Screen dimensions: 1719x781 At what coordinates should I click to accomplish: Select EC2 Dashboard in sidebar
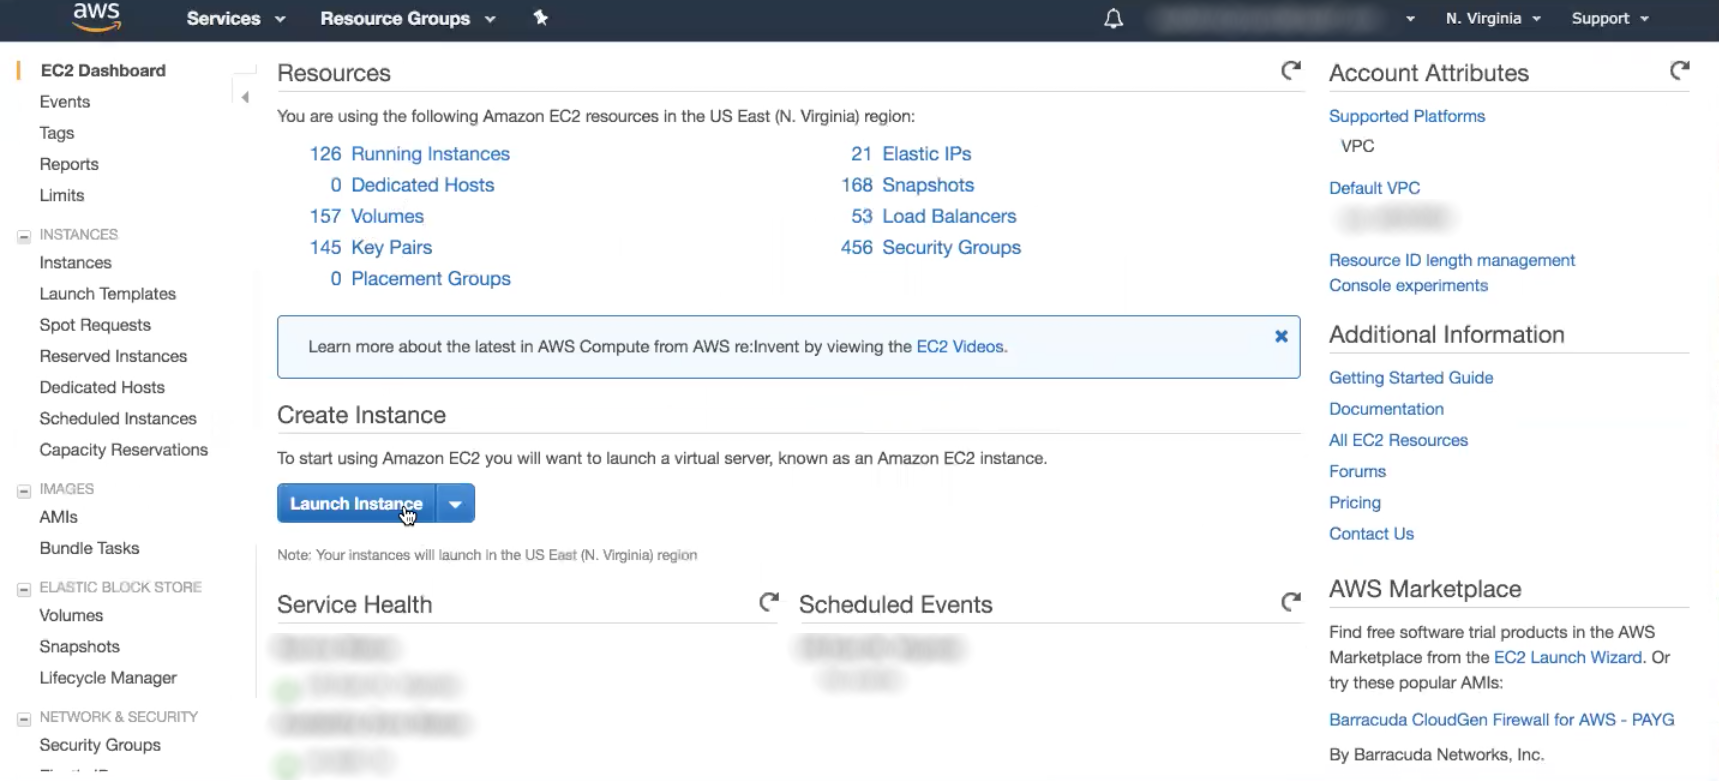(x=103, y=70)
